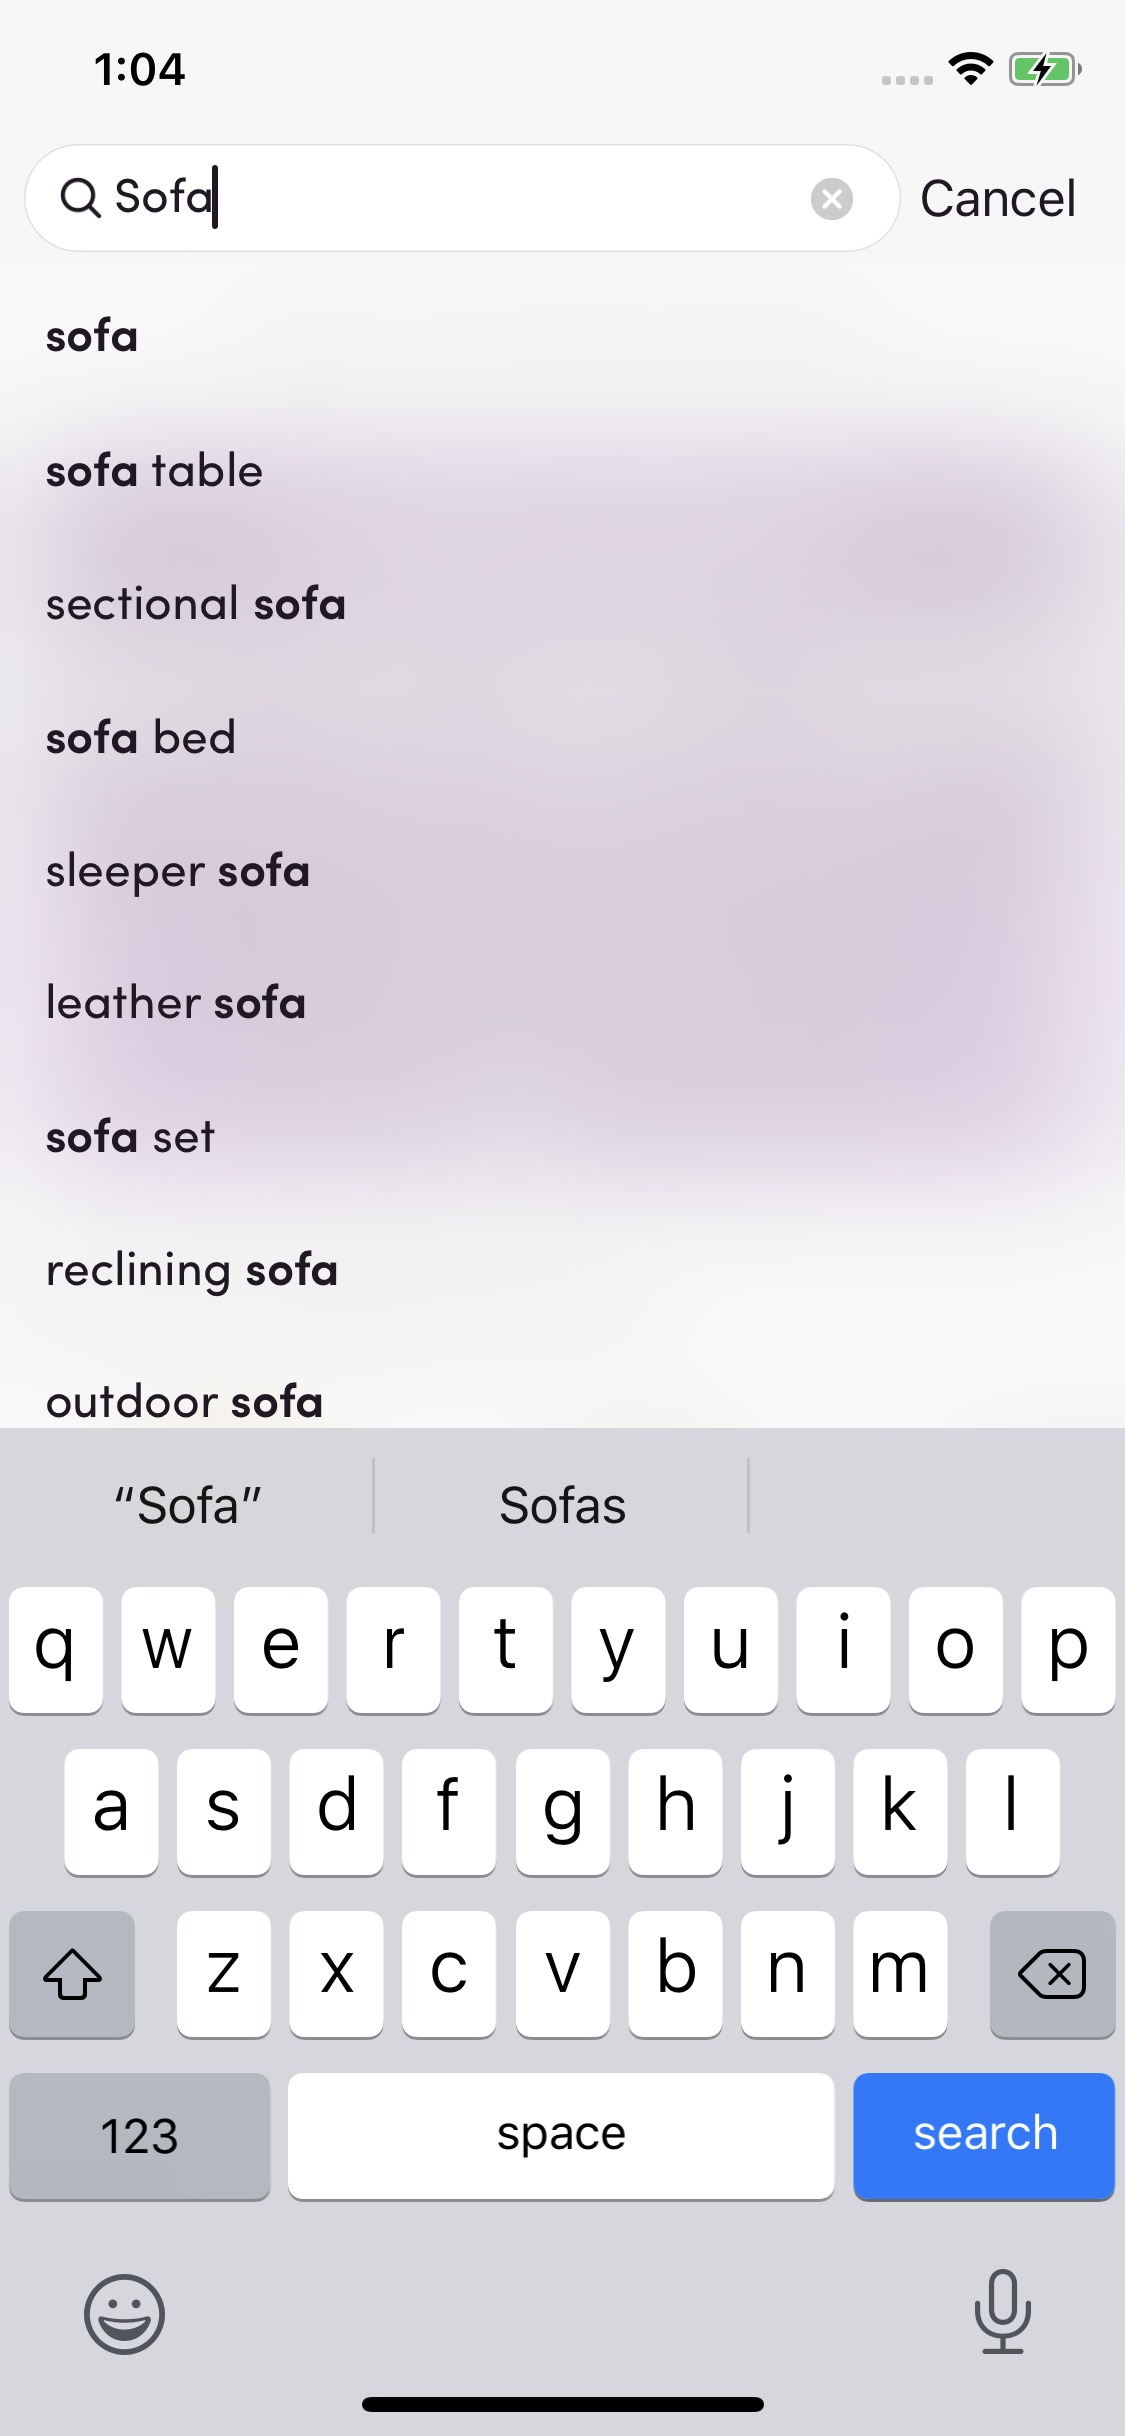The height and width of the screenshot is (2436, 1125).
Task: Open the emoji keyboard
Action: click(124, 2316)
